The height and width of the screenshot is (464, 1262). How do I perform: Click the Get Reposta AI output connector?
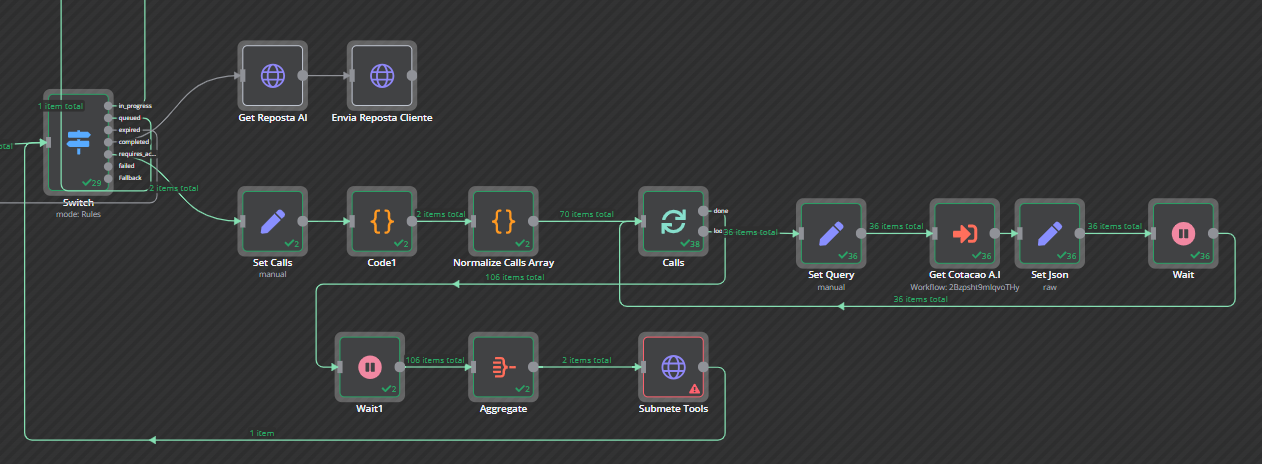click(302, 75)
